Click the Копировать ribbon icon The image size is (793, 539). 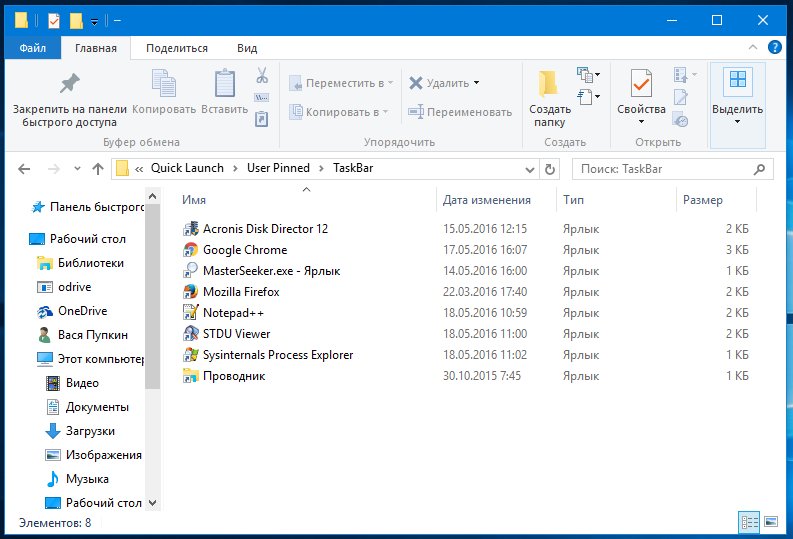(164, 83)
